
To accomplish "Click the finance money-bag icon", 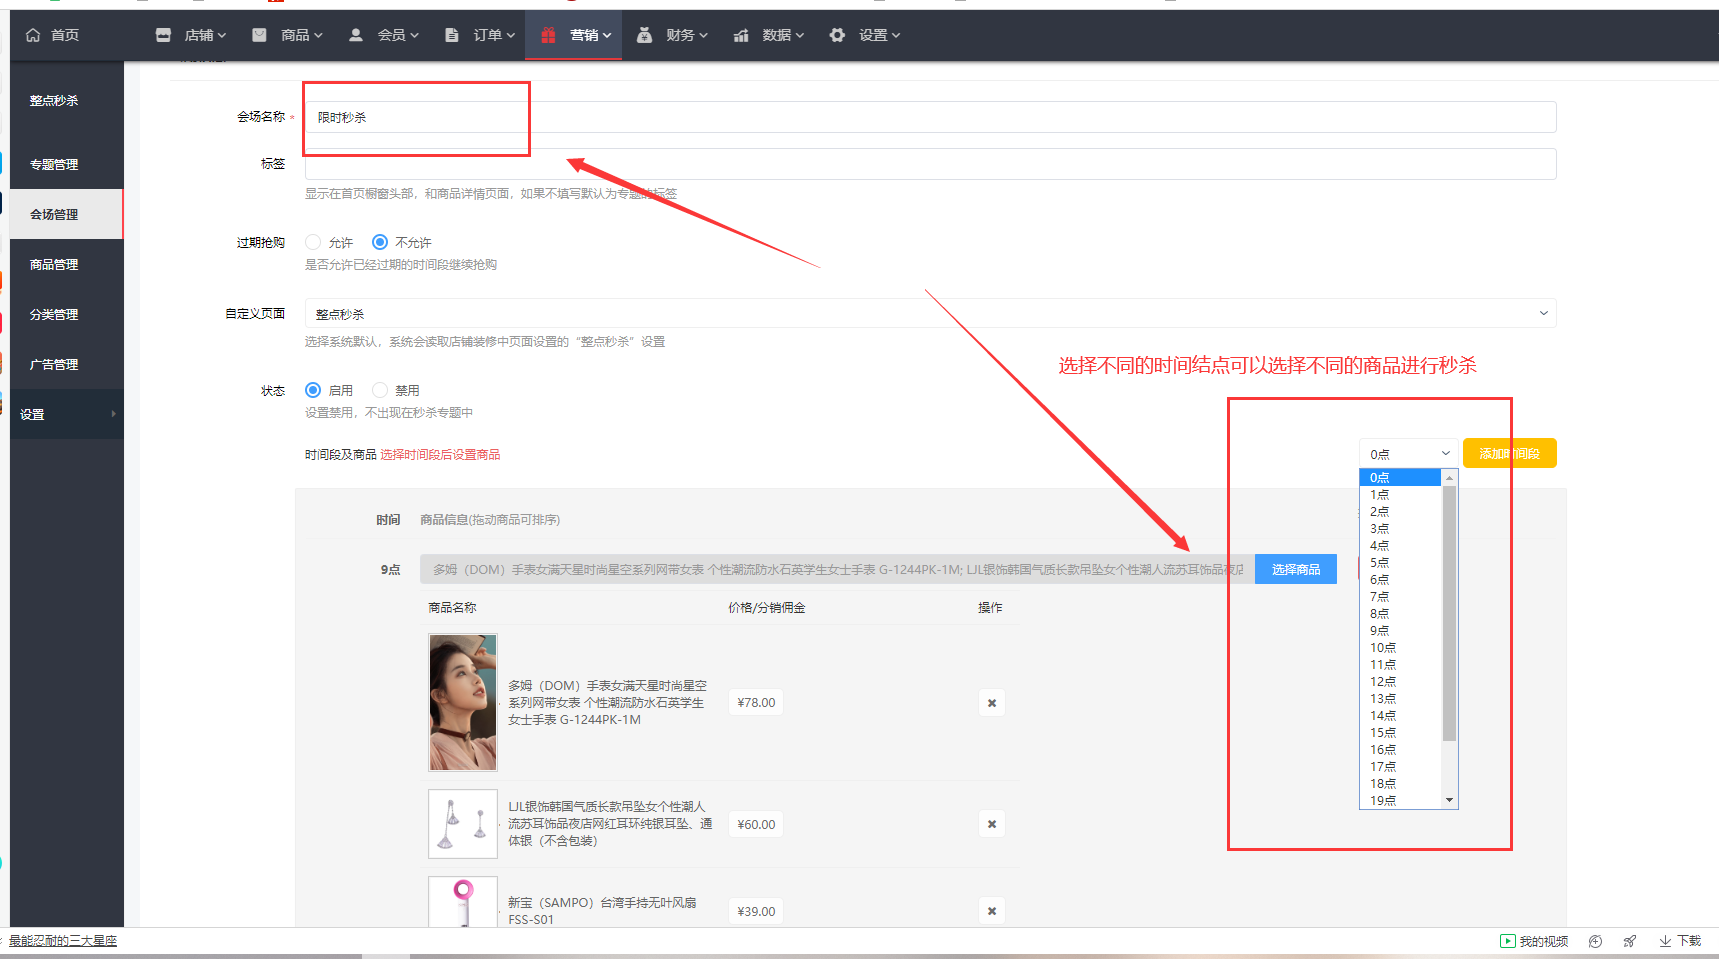I will [x=644, y=35].
